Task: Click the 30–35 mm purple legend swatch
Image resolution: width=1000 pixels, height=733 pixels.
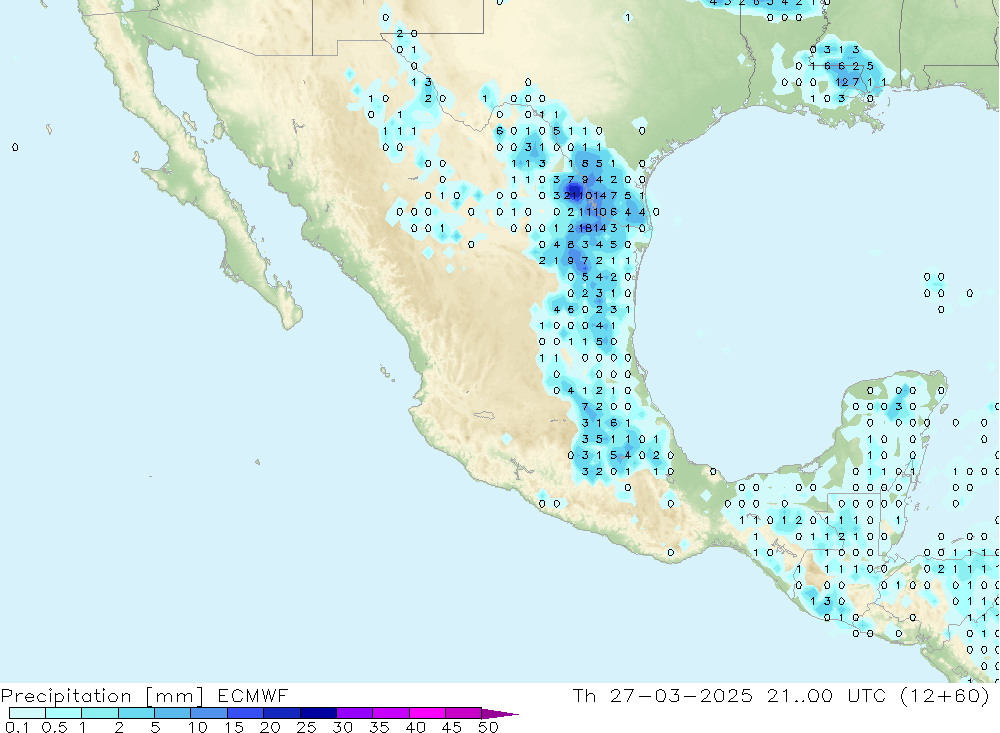Action: (355, 713)
